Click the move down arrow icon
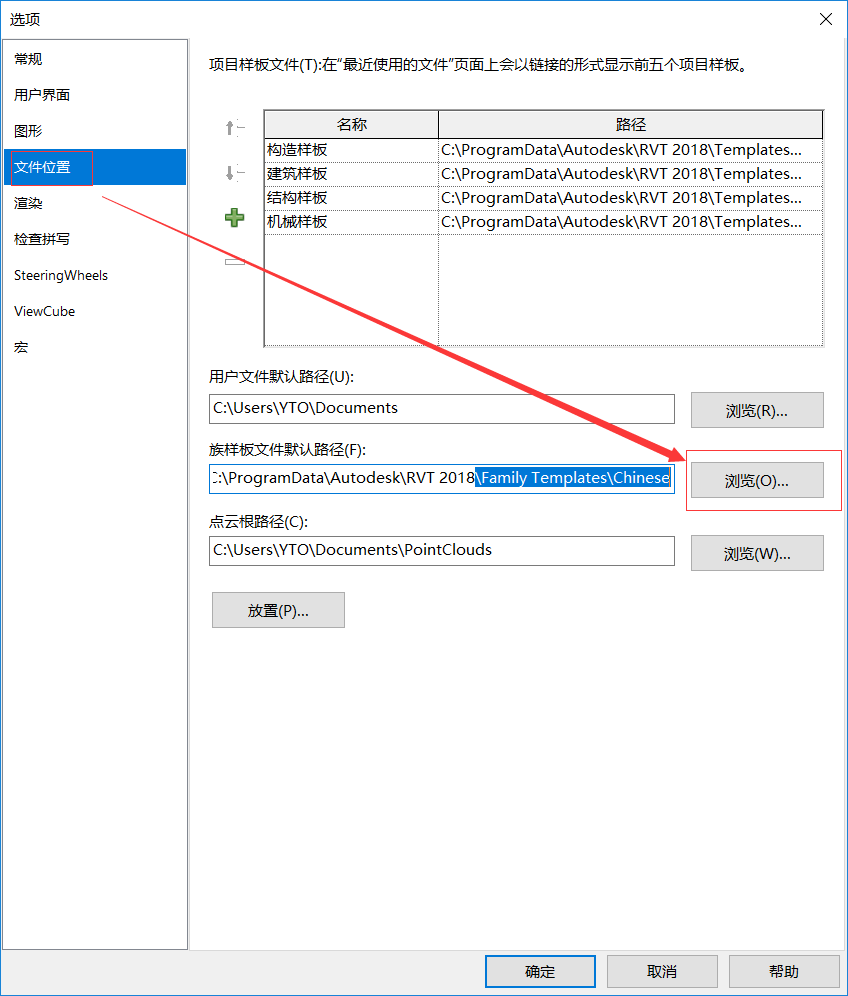The height and width of the screenshot is (996, 848). [x=234, y=173]
